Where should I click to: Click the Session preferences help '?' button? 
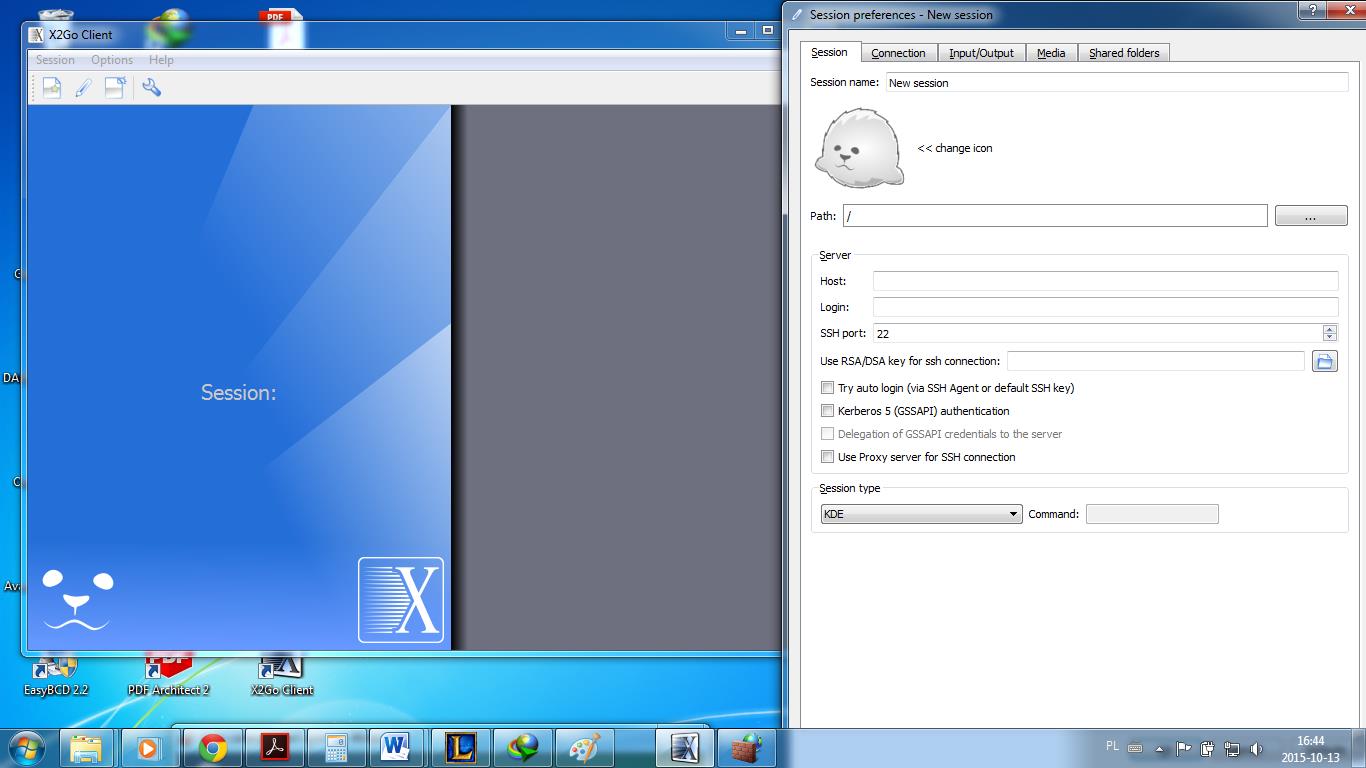pyautogui.click(x=1311, y=10)
